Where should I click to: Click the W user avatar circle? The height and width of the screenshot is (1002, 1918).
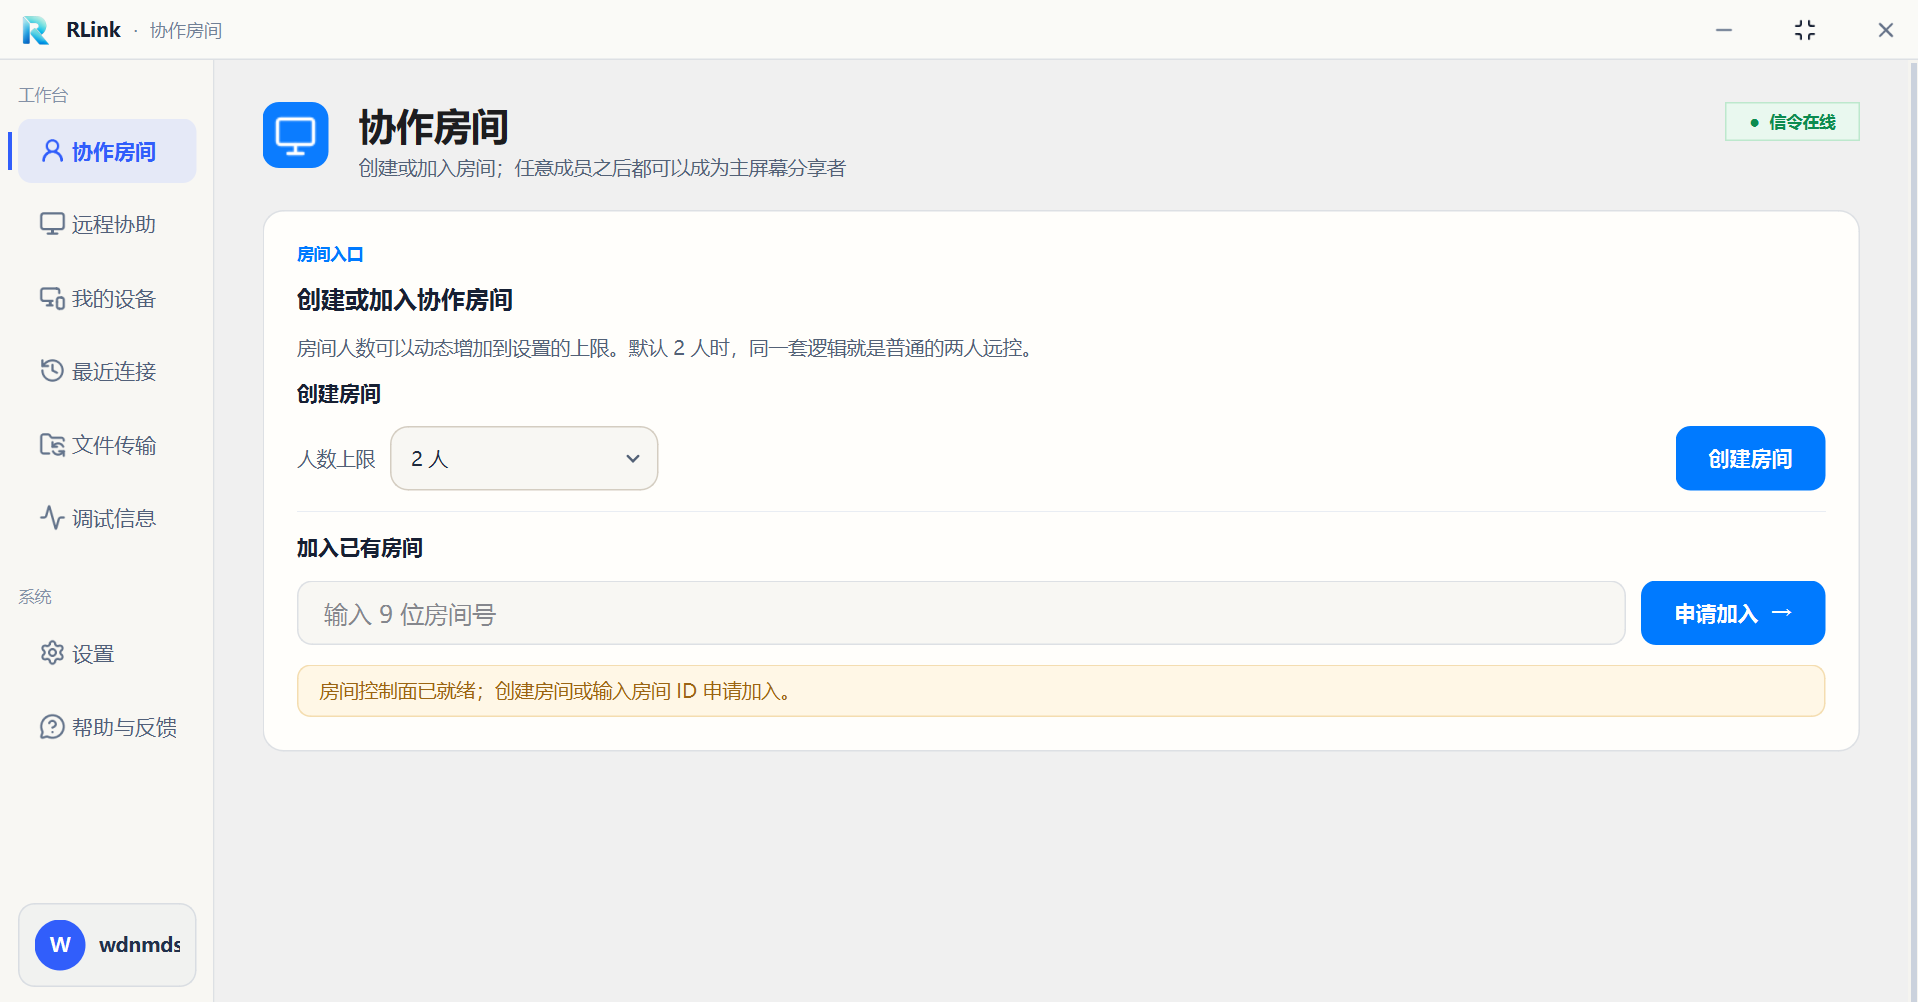click(60, 945)
